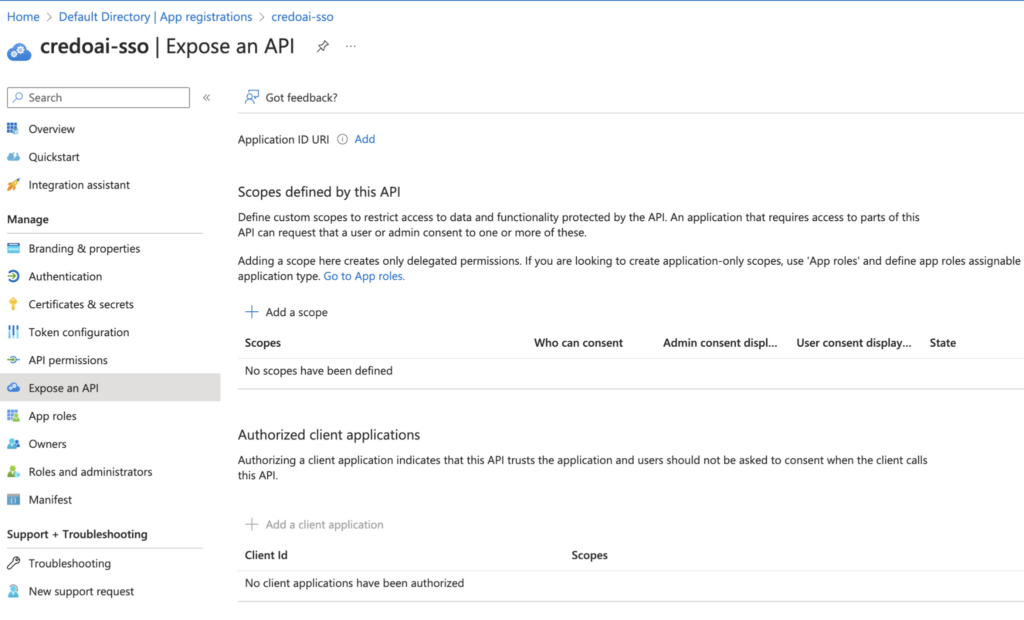Open Default Directory | App registrations breadcrumb

(x=155, y=17)
